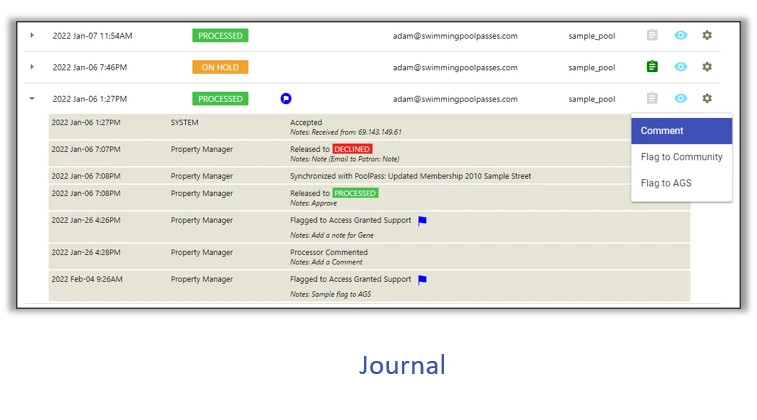Image resolution: width=757 pixels, height=420 pixels.
Task: Expand the 2022 Jan-06 7:46PM record
Action: pyautogui.click(x=32, y=67)
